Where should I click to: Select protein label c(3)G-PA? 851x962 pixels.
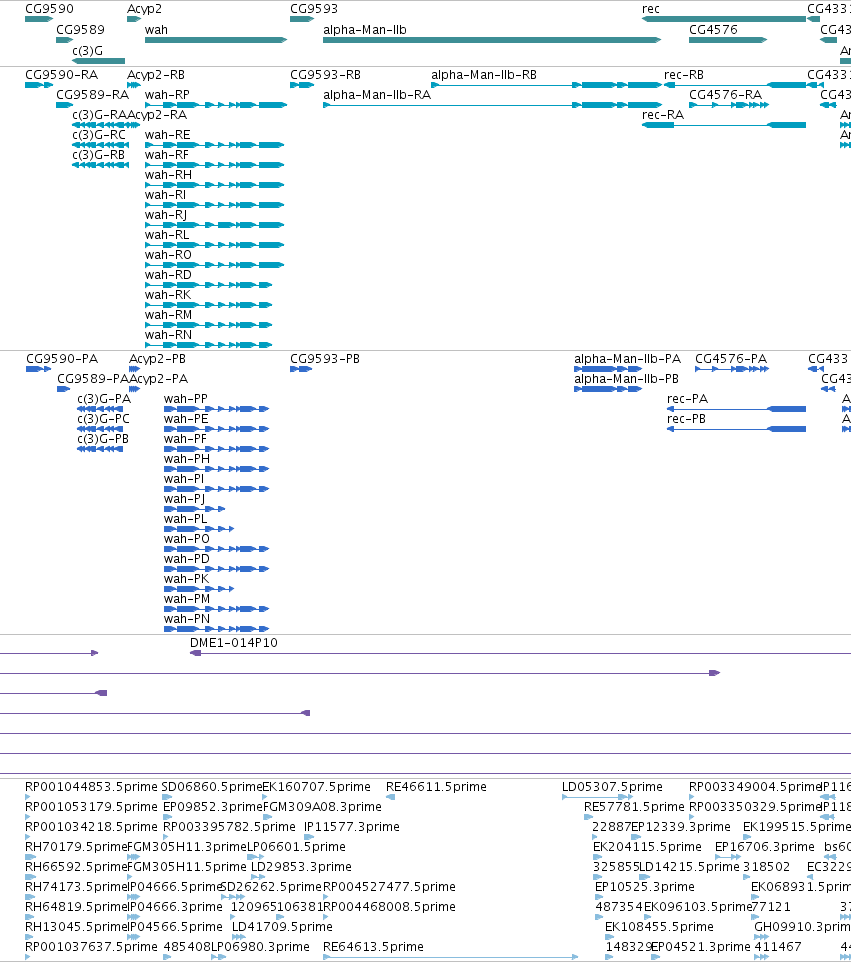coord(104,399)
